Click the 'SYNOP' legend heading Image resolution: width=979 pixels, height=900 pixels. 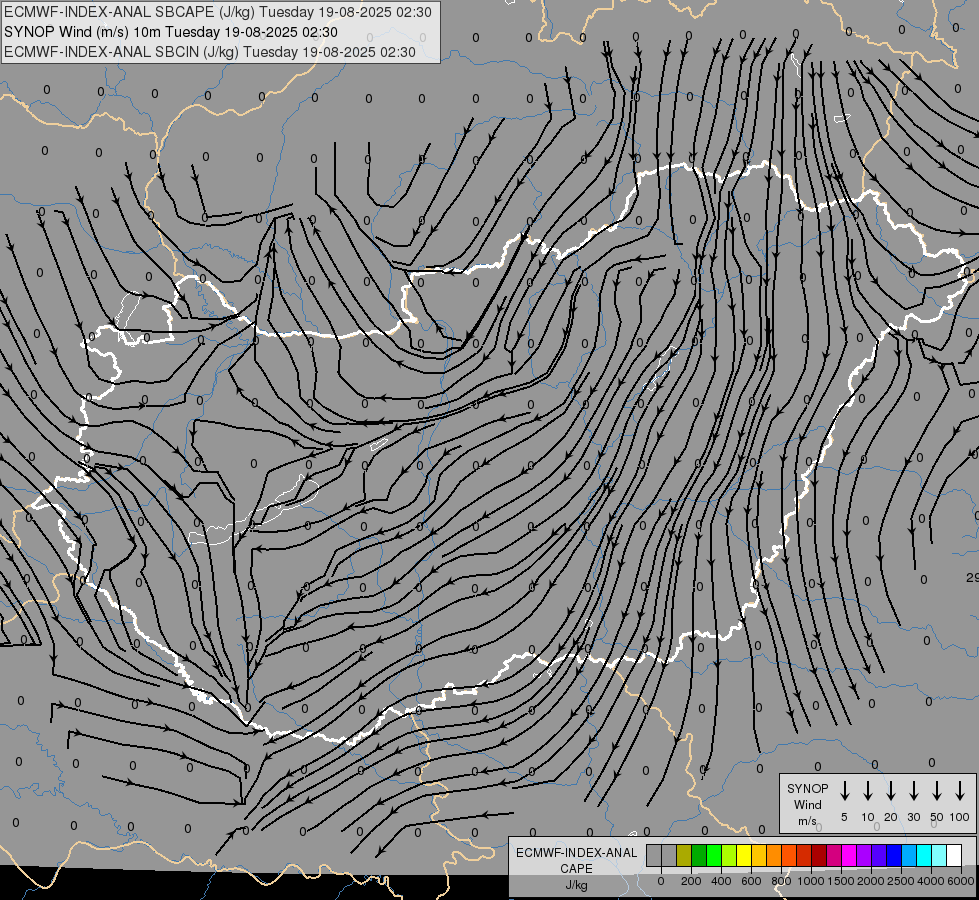click(807, 788)
